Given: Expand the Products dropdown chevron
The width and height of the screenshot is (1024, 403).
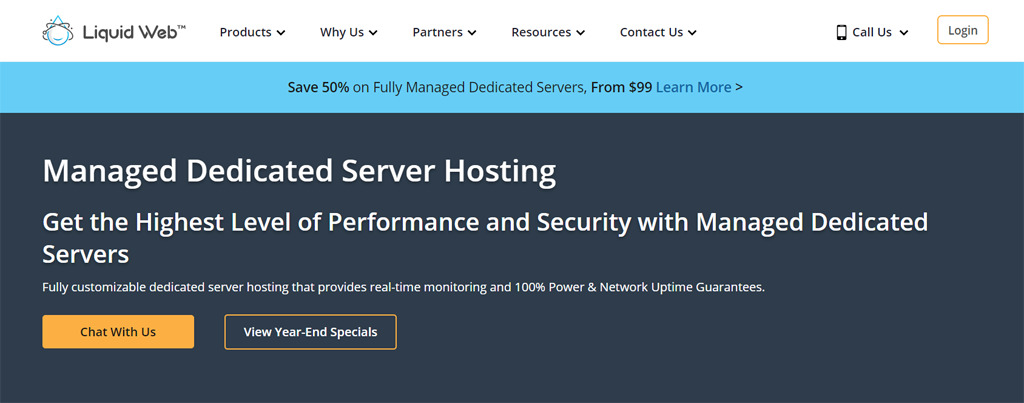Looking at the screenshot, I should pyautogui.click(x=281, y=33).
